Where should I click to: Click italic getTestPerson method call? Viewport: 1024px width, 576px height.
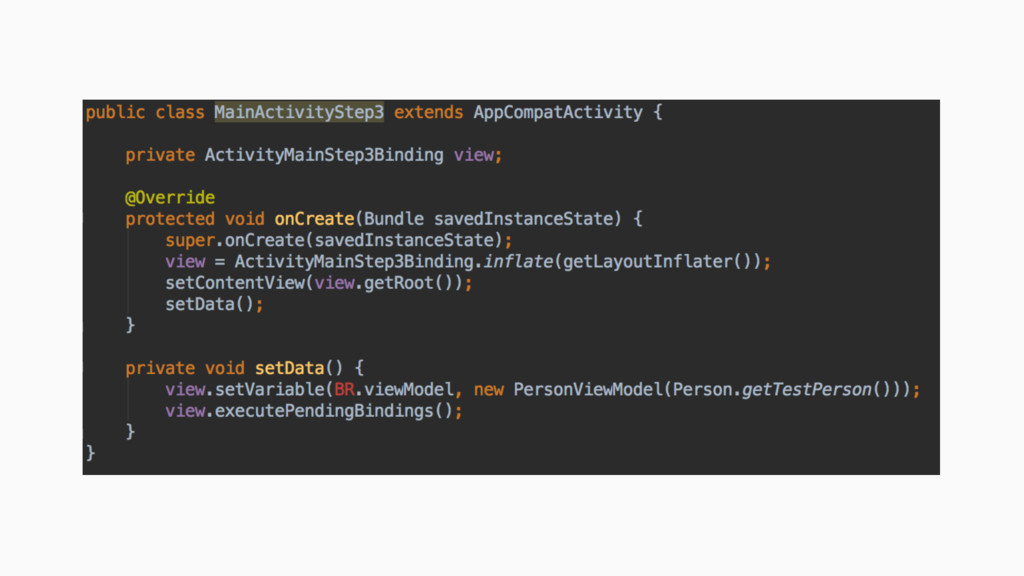(807, 390)
